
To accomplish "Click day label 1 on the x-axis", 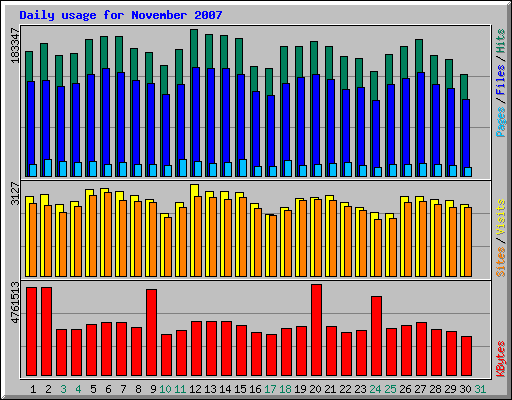I will tap(33, 389).
